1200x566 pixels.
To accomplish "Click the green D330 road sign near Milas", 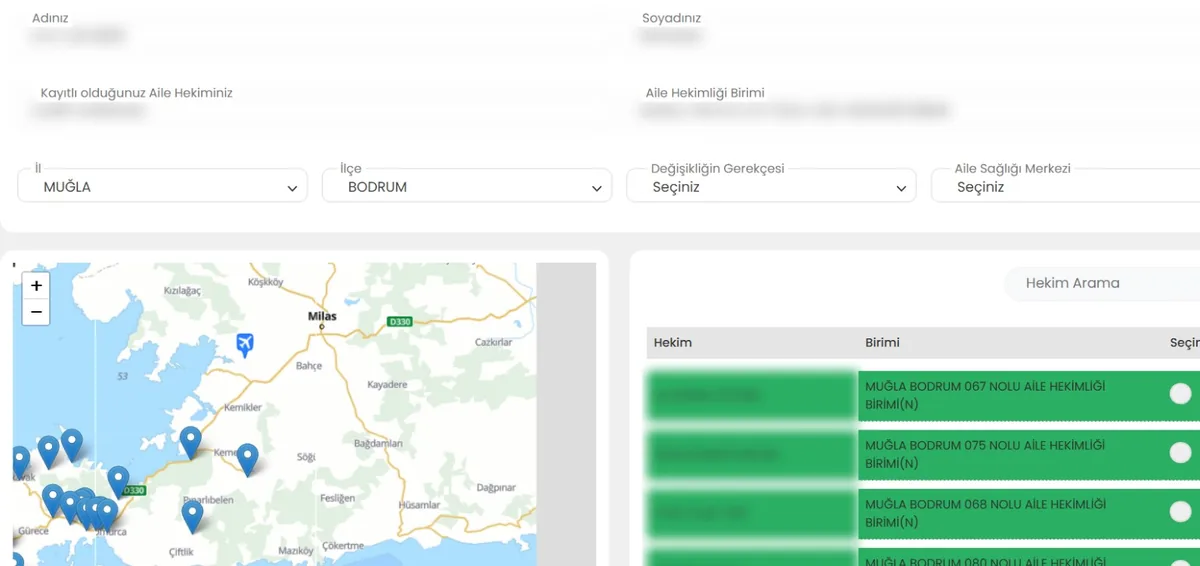I will (400, 321).
